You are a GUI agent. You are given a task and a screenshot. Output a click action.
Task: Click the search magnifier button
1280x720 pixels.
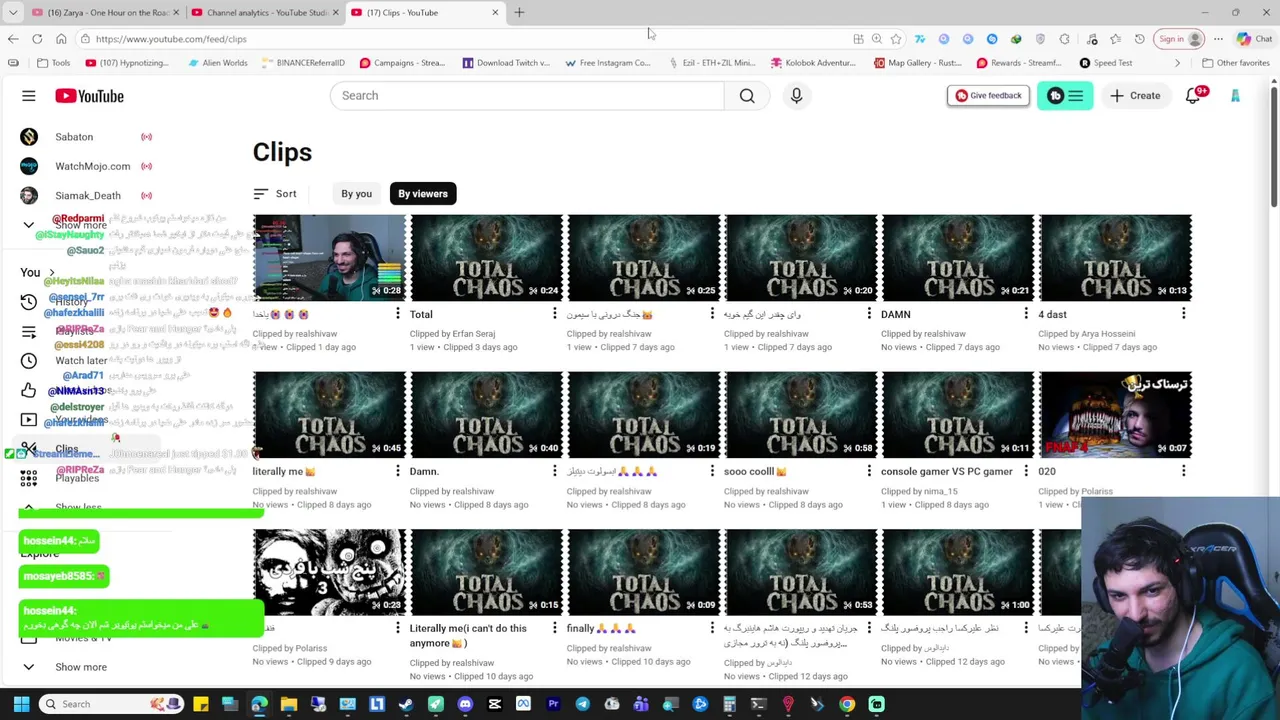tap(747, 95)
